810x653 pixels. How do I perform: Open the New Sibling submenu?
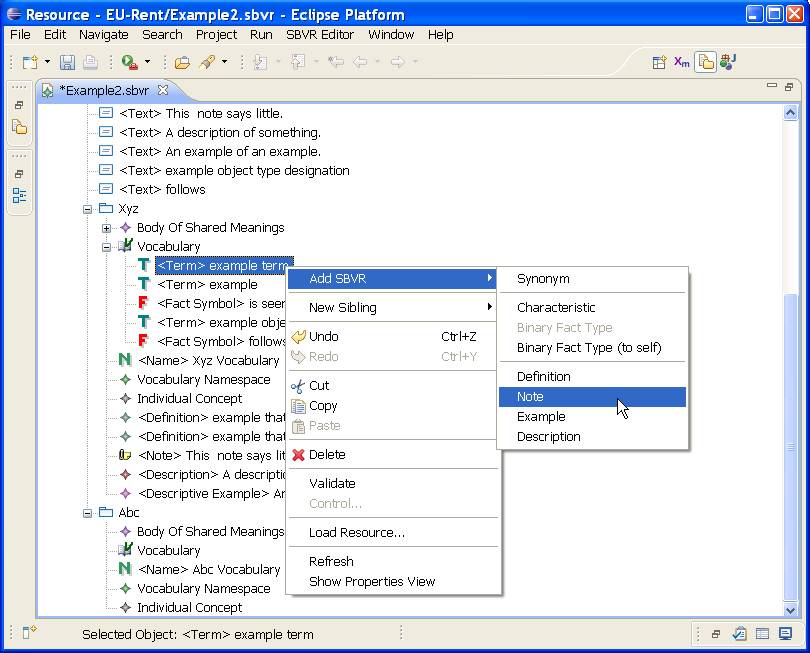pos(393,308)
